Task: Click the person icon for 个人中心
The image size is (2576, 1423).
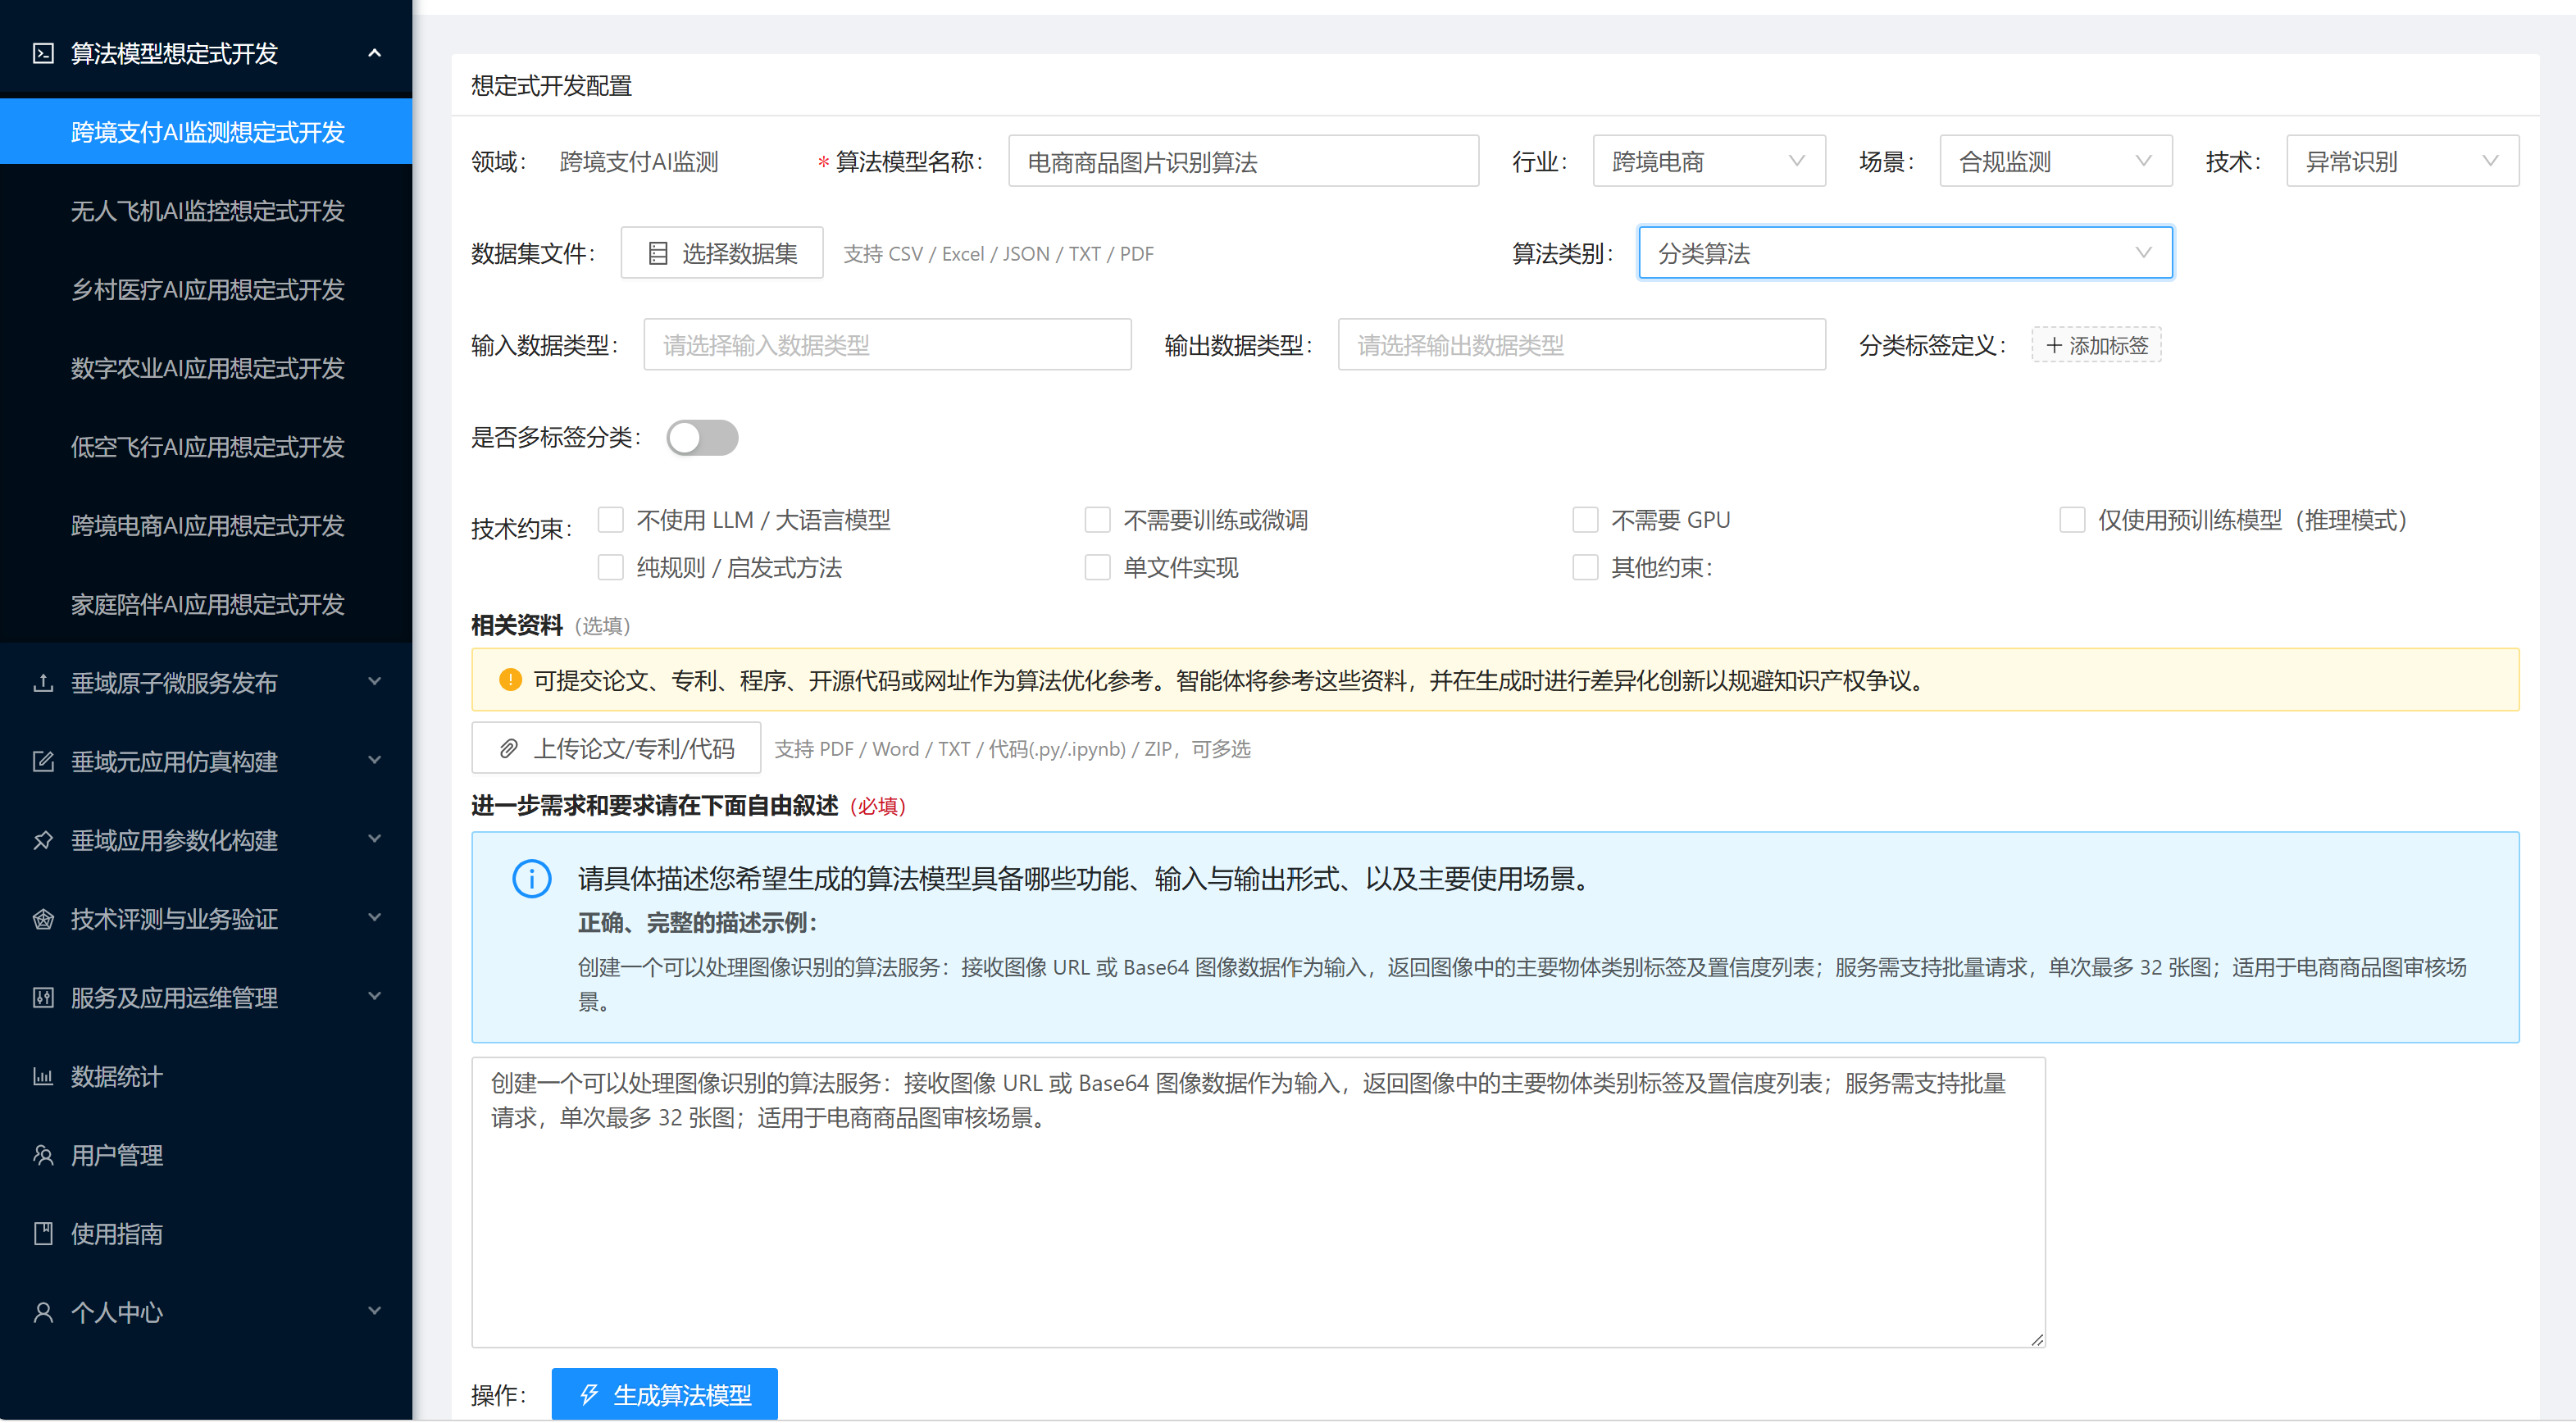Action: click(43, 1313)
